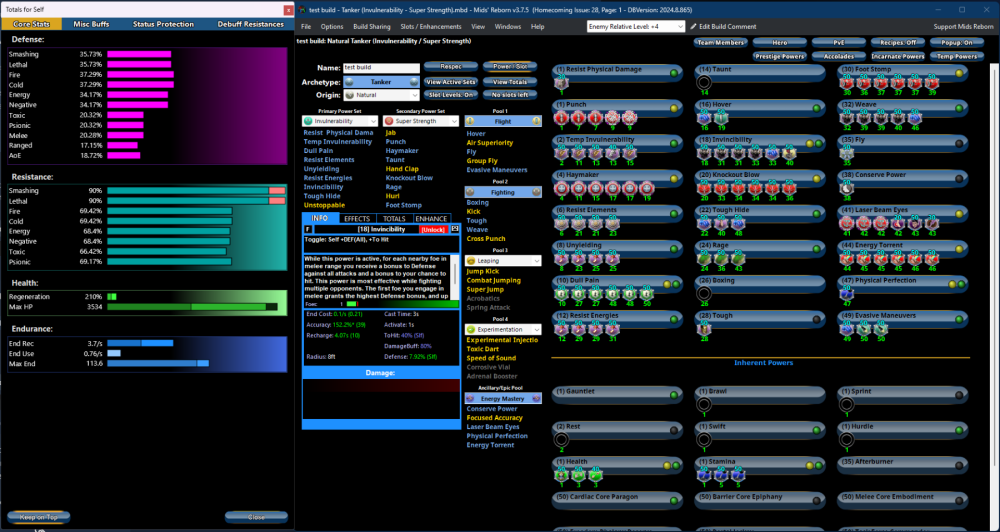Open the Build Sharing menu

371,26
